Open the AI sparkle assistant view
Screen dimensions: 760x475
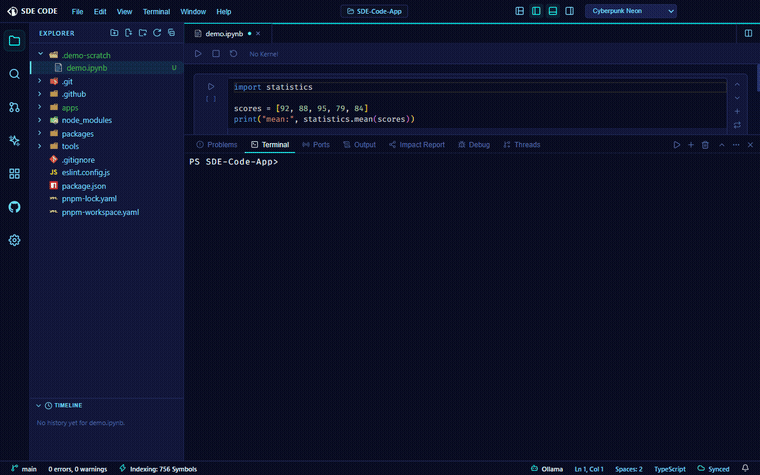15,141
